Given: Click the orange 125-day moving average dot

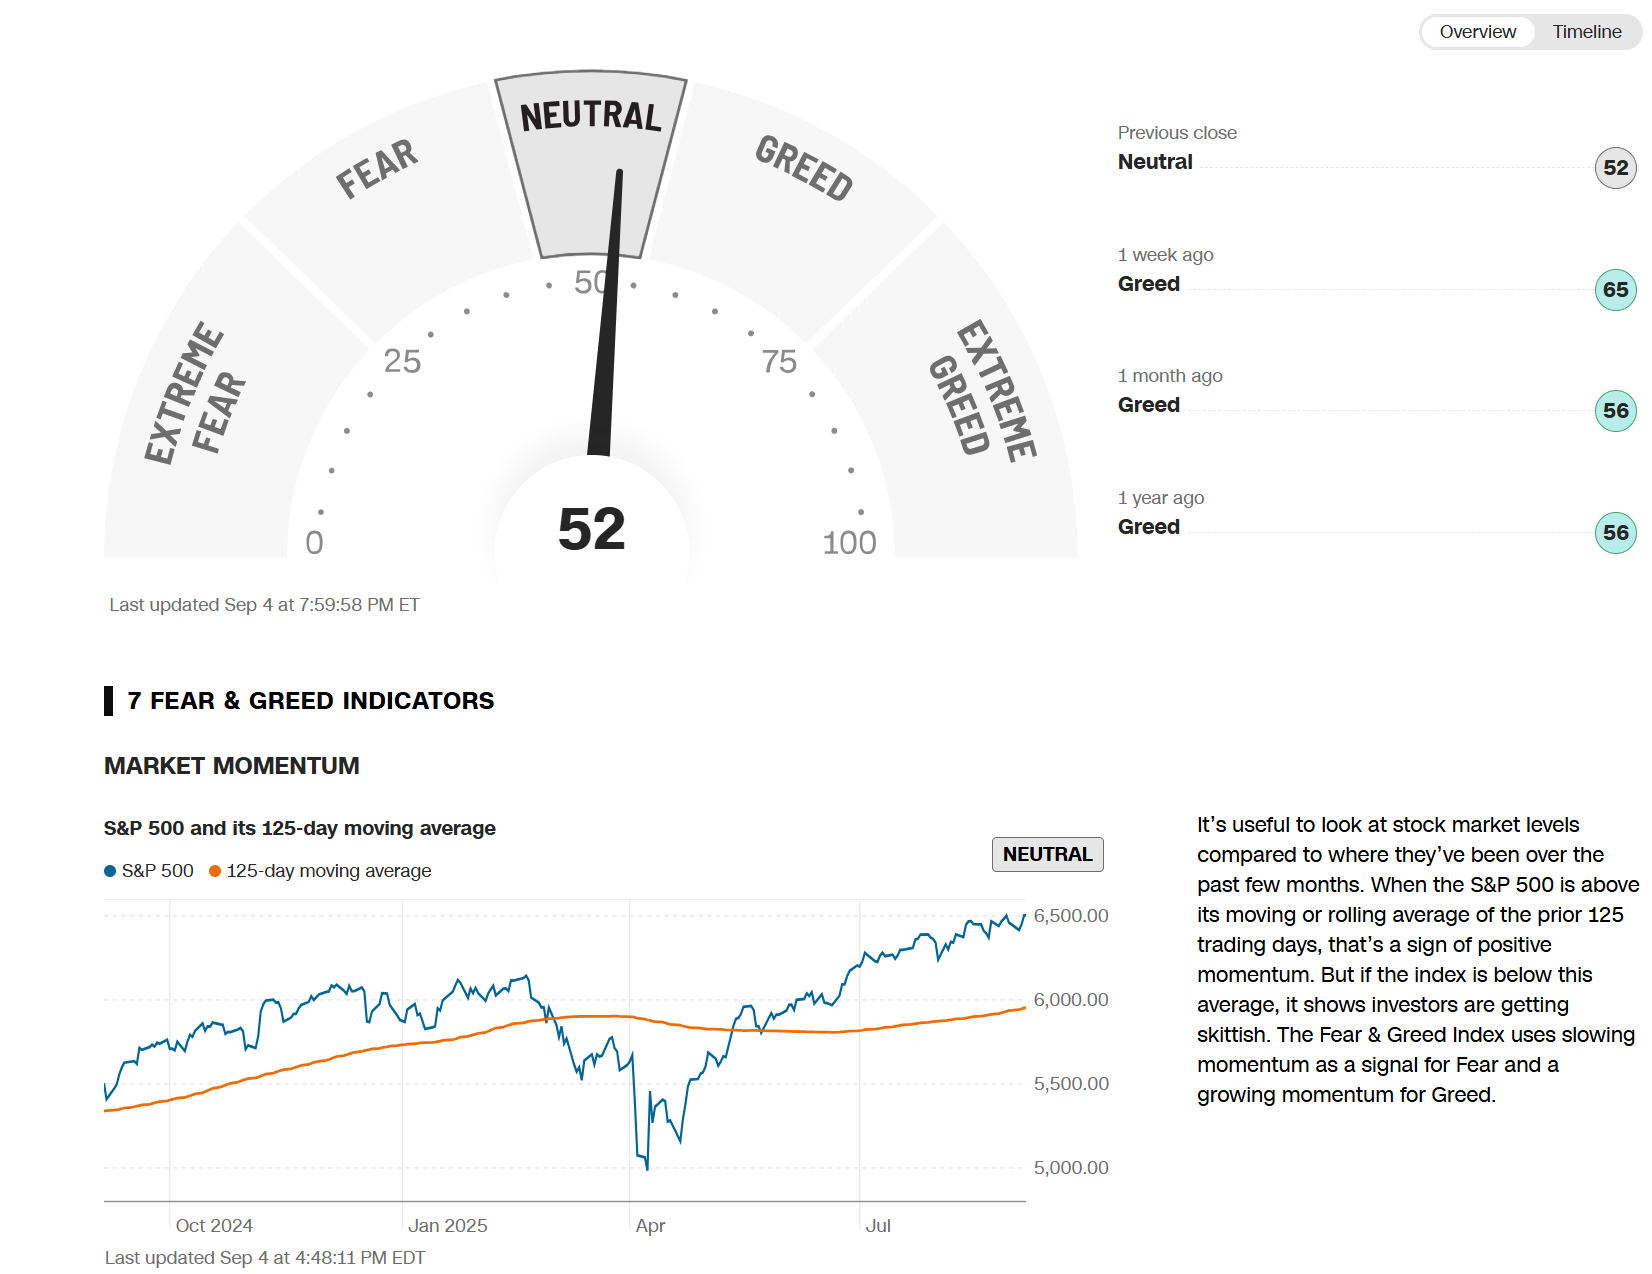Looking at the screenshot, I should point(215,871).
